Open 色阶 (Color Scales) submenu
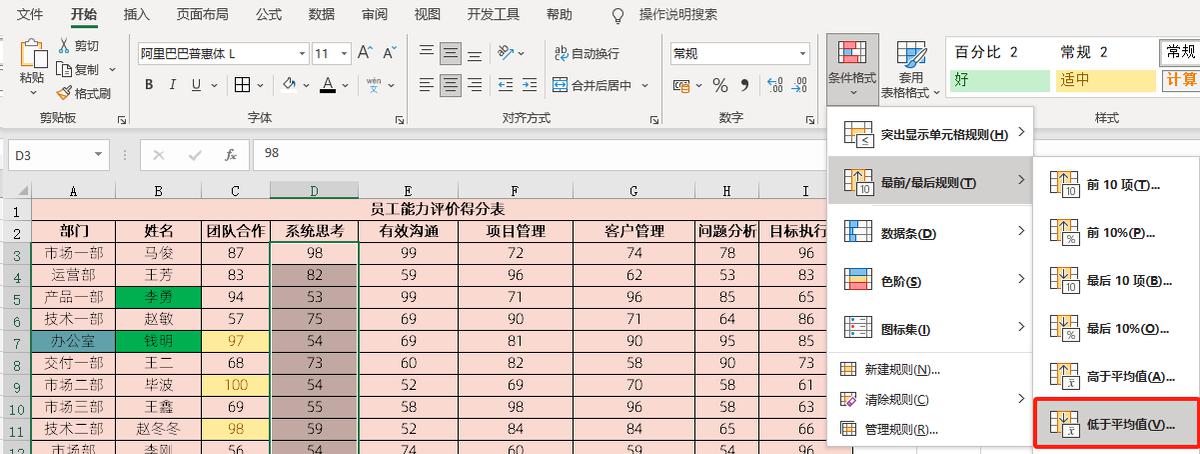The width and height of the screenshot is (1200, 454). tap(930, 280)
